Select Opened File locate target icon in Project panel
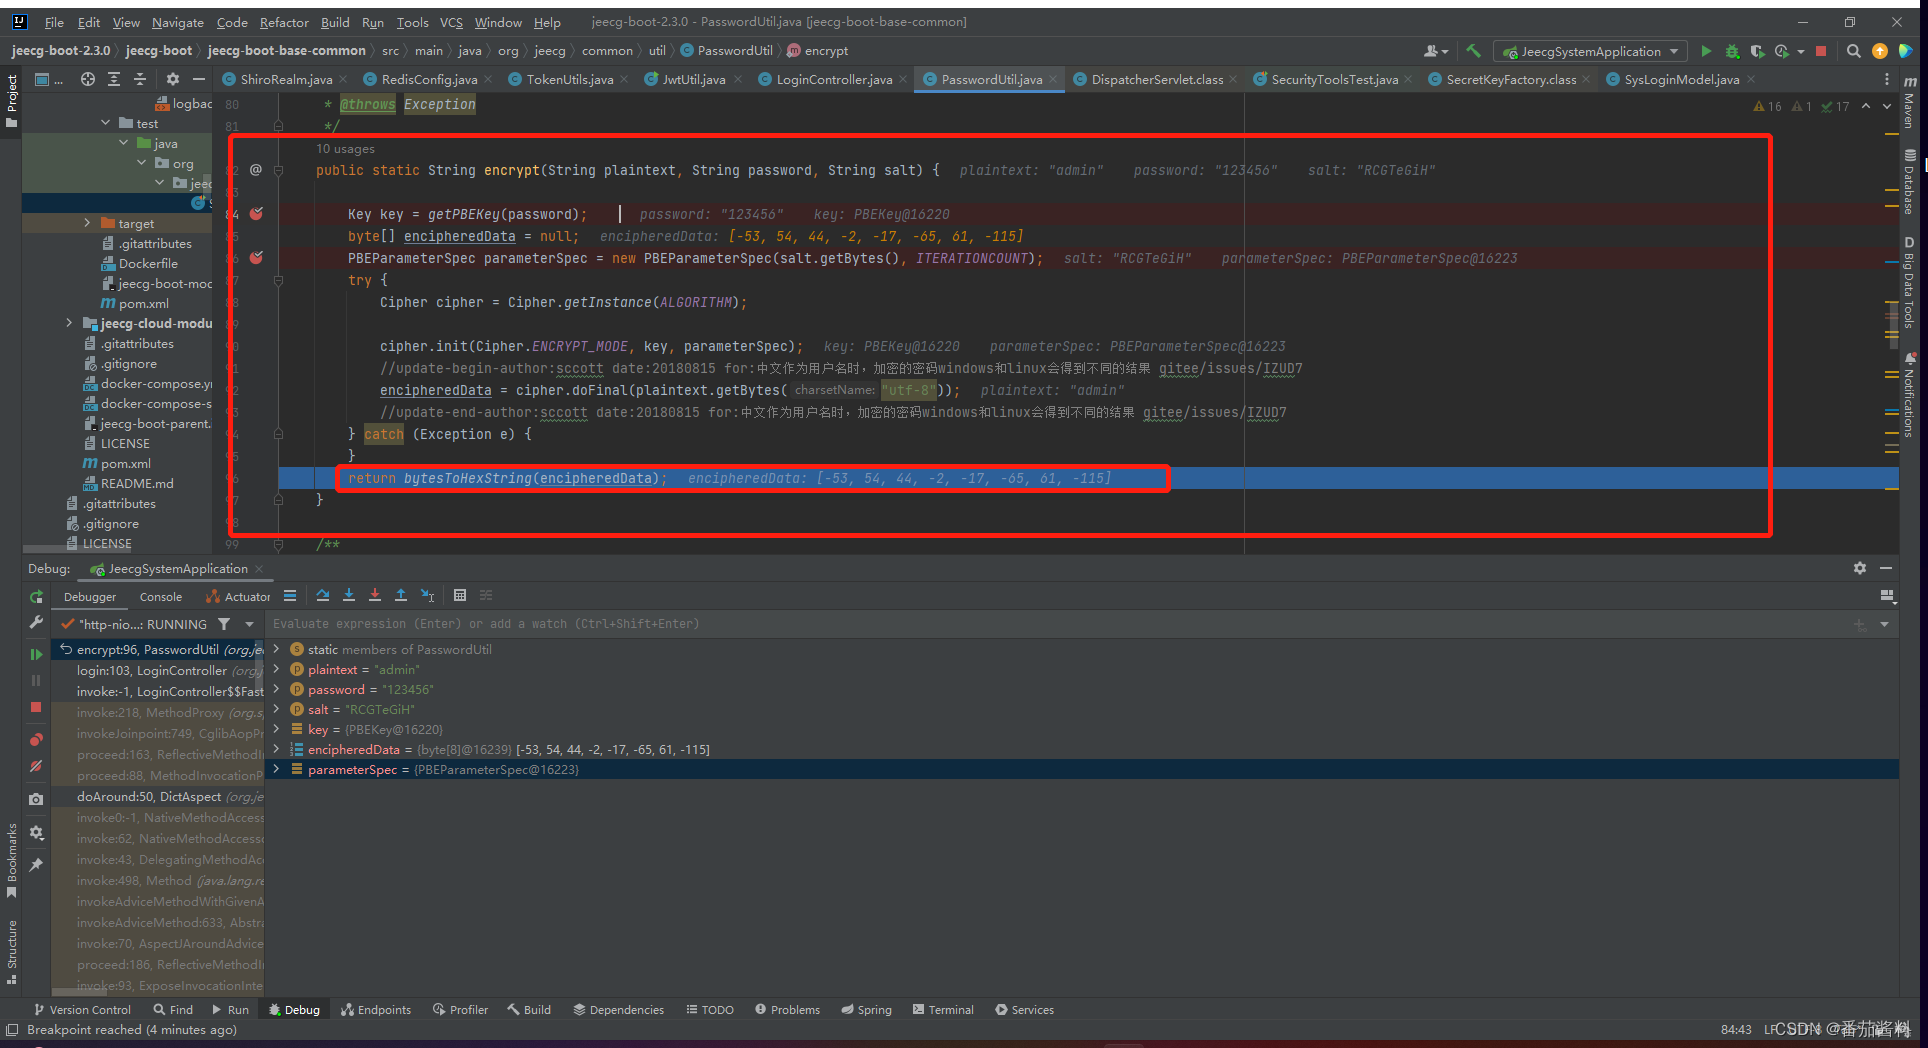Screen dimensions: 1928x1048 coord(88,79)
